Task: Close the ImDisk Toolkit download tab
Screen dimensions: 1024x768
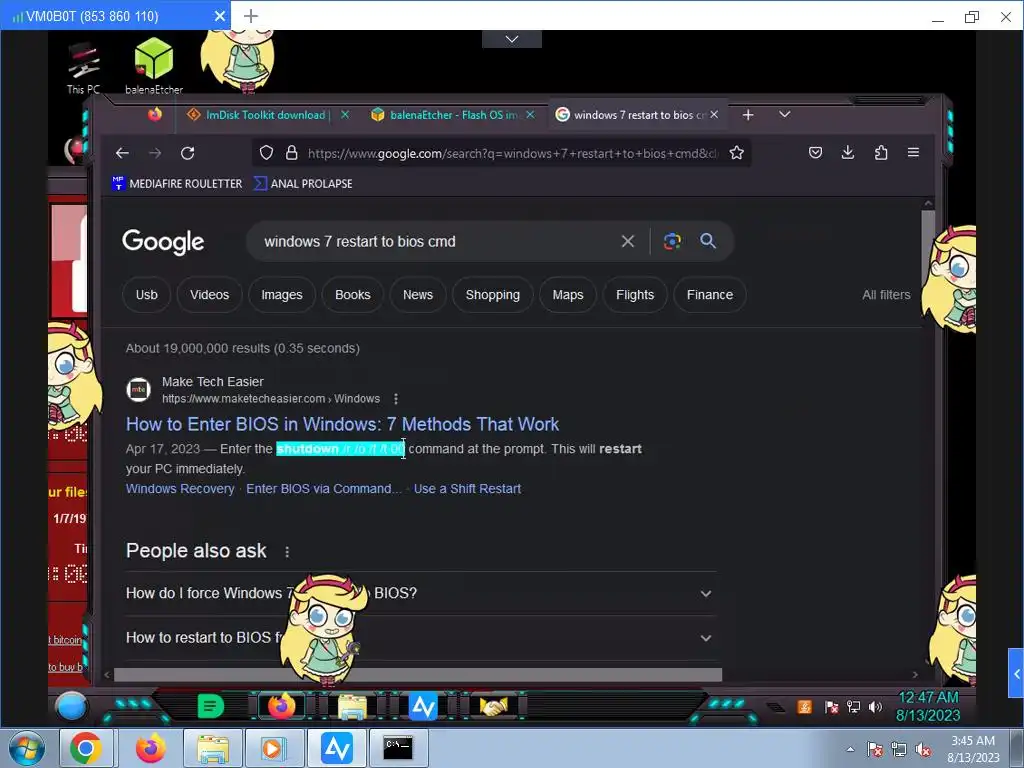Action: point(345,115)
